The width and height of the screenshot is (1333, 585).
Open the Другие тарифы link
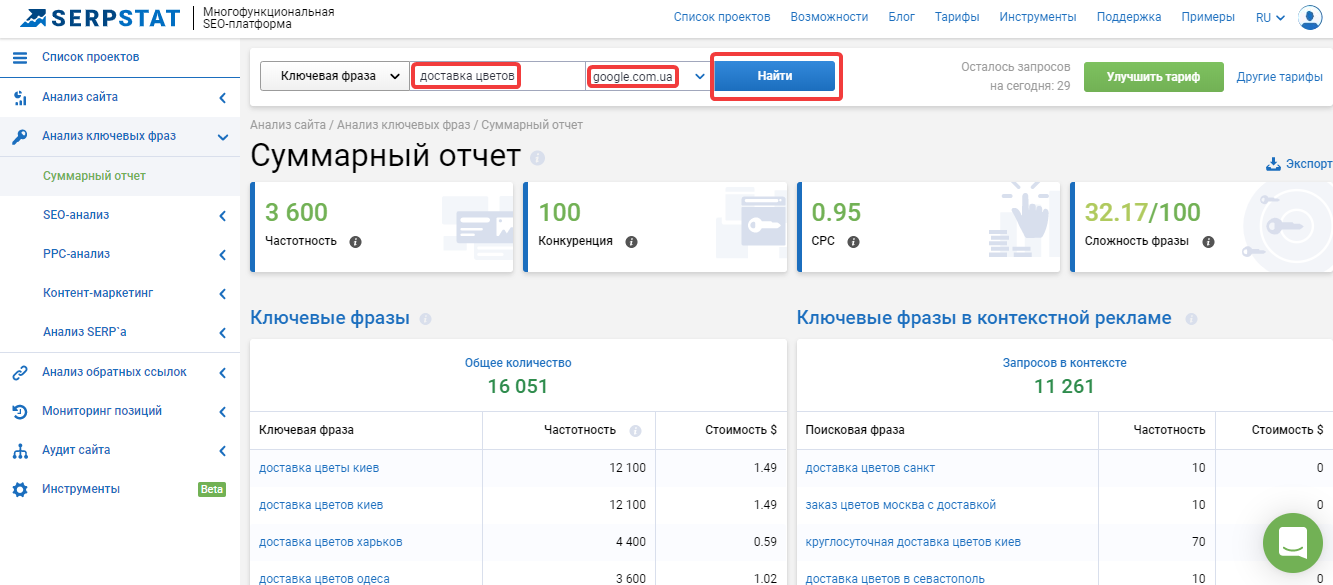click(1279, 77)
